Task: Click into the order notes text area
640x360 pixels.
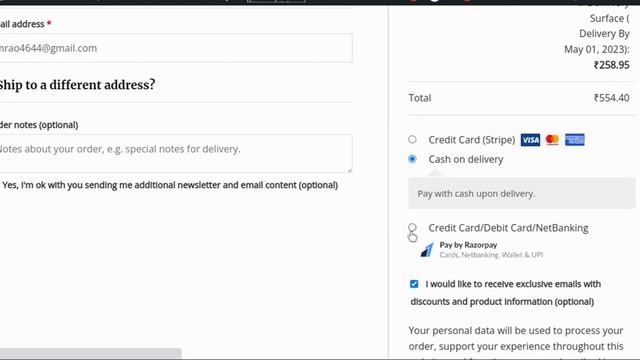Action: tap(176, 153)
